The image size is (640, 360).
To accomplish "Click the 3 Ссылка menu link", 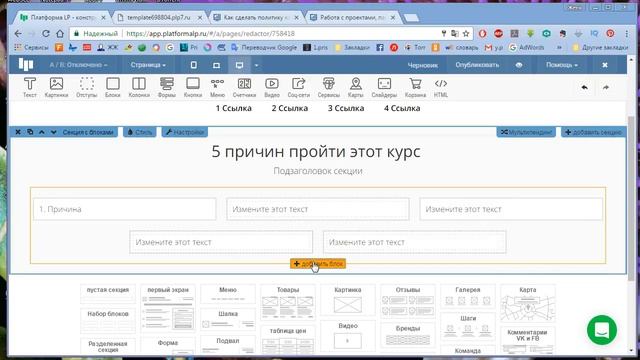I will (346, 108).
